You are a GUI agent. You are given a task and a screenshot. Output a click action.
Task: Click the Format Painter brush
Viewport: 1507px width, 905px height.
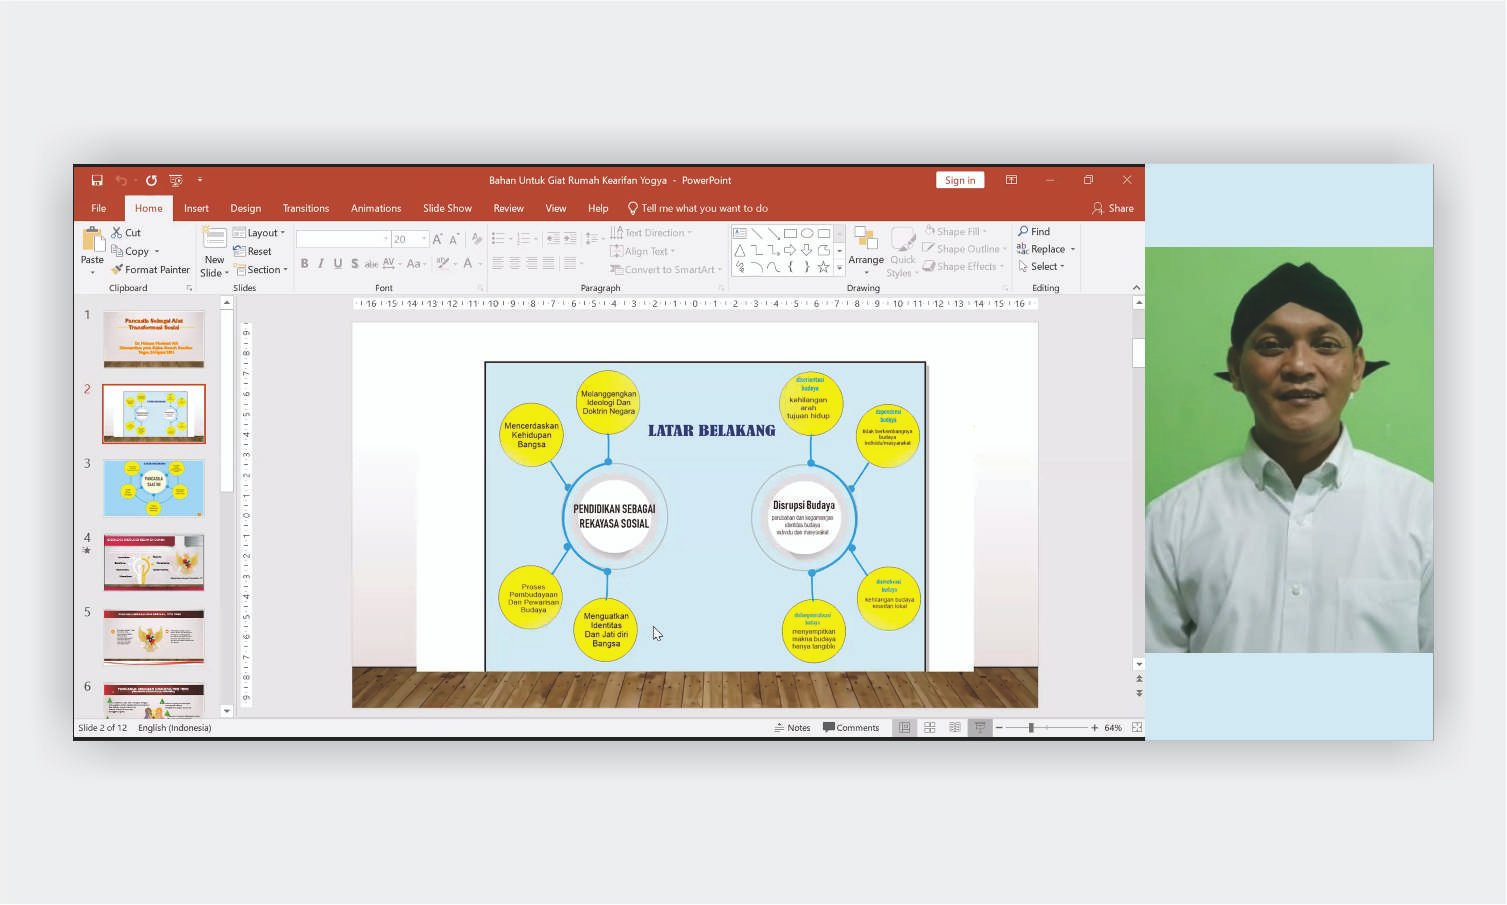point(150,269)
